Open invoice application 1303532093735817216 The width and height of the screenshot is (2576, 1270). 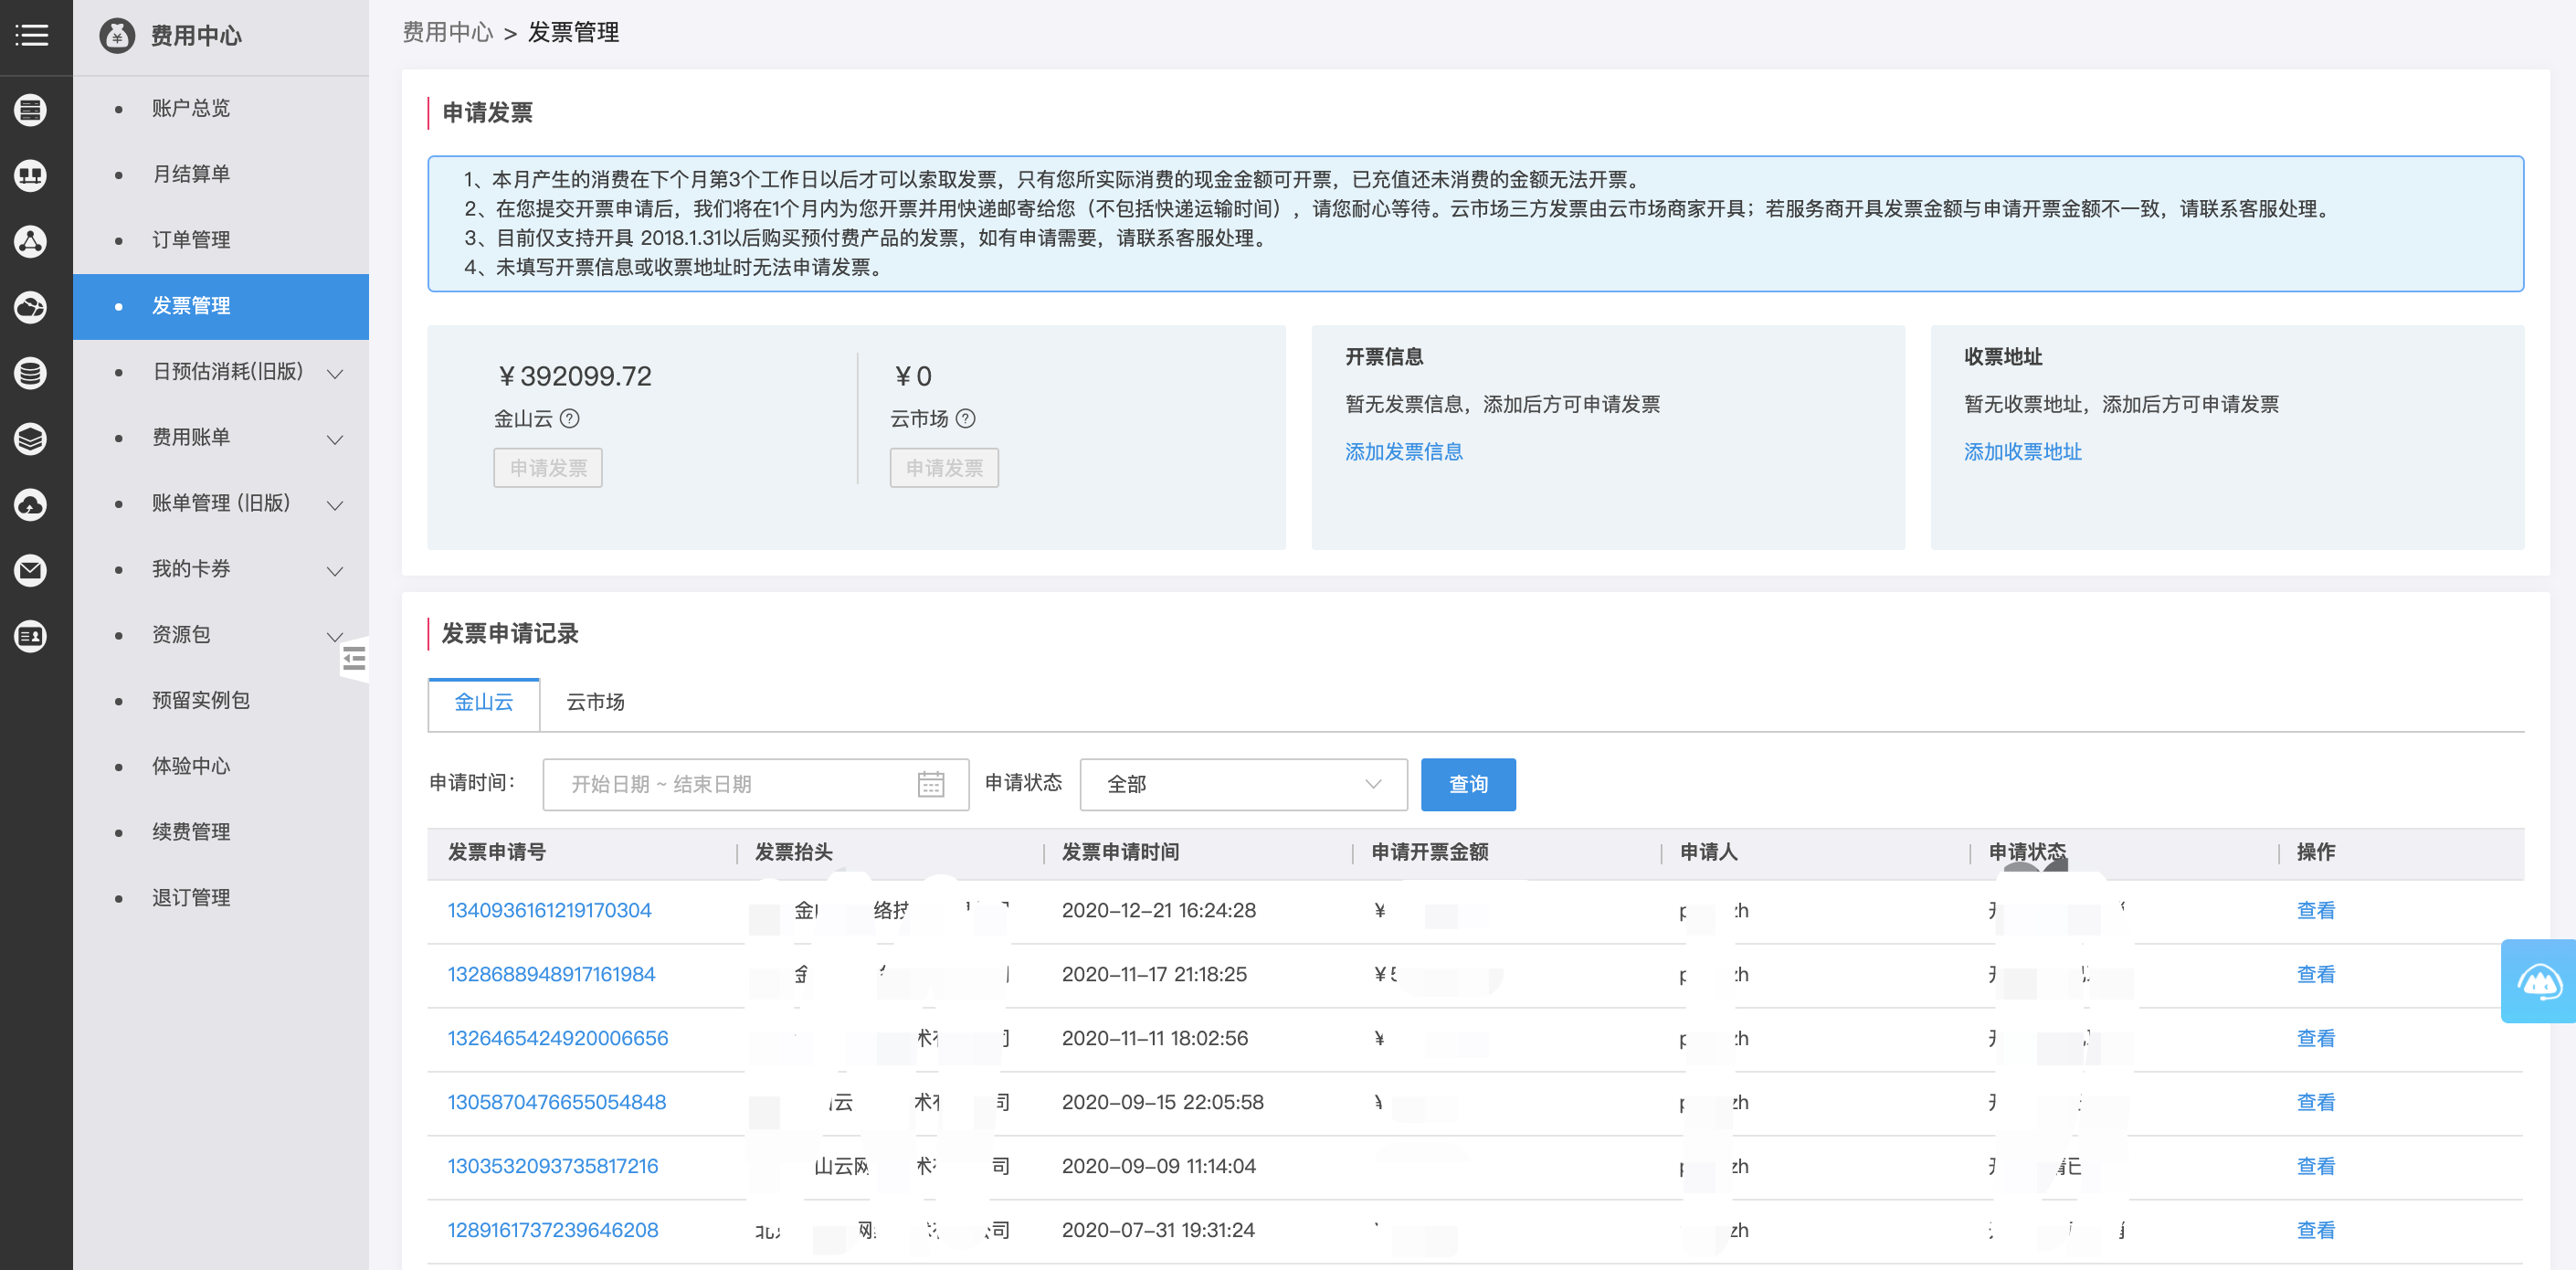(x=553, y=1167)
